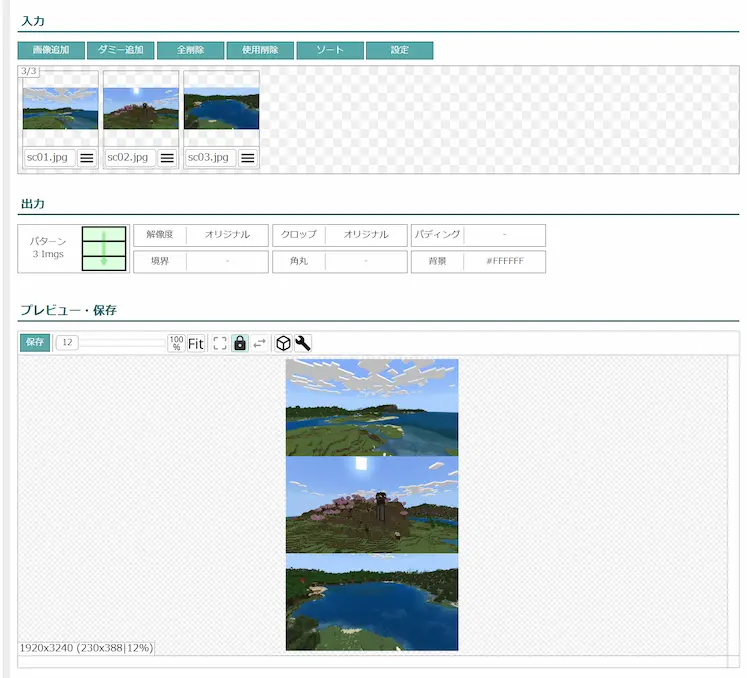The height and width of the screenshot is (678, 747).
Task: Open the 解像度 オリジナル resolution option
Action: pos(201,235)
